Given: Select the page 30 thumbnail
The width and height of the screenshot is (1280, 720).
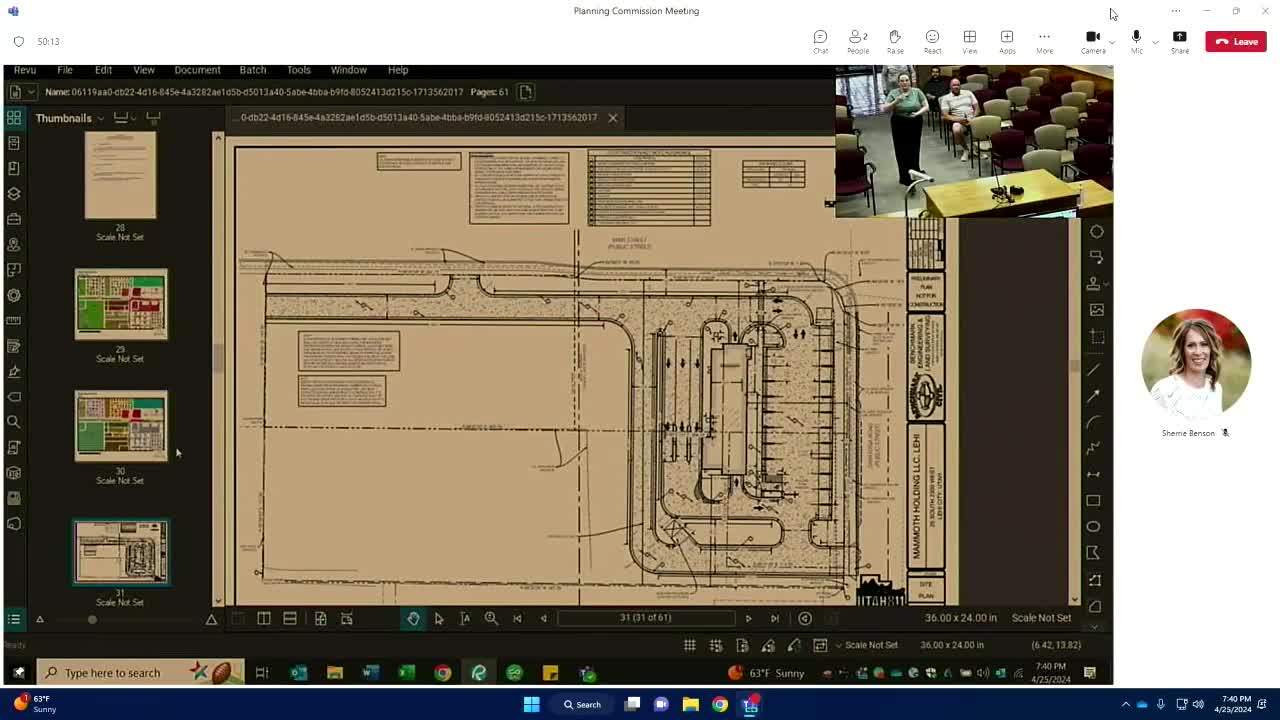Looking at the screenshot, I should coord(121,426).
